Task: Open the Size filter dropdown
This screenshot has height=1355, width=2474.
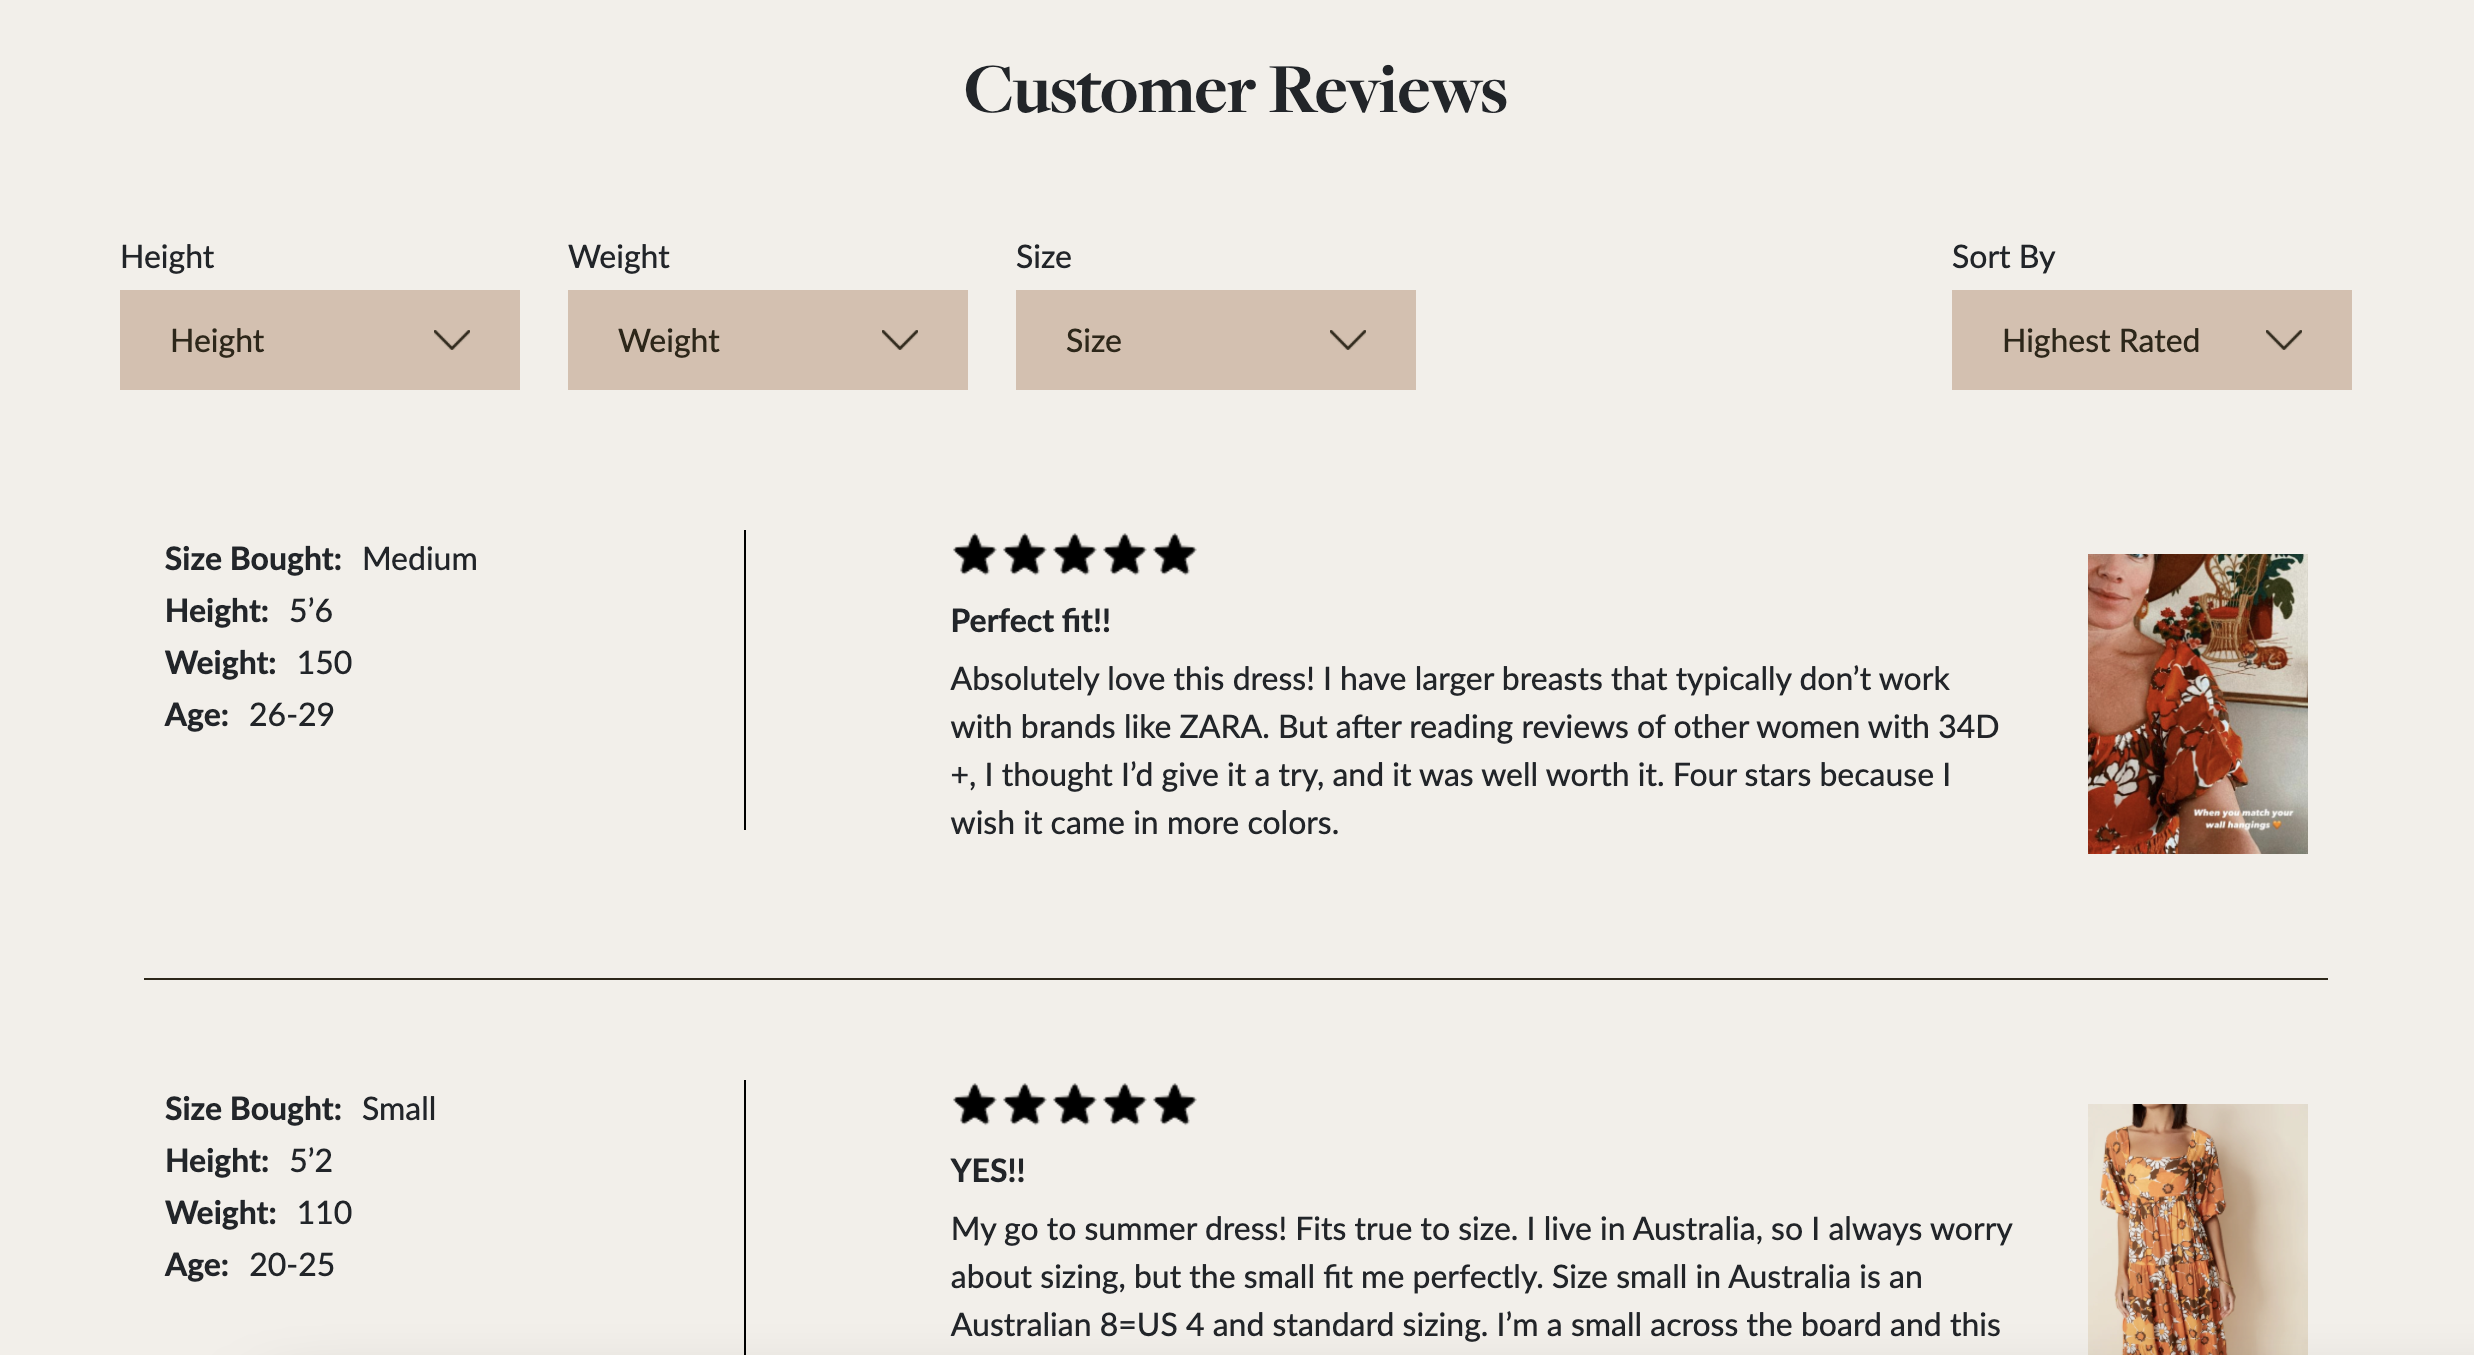Action: 1216,340
